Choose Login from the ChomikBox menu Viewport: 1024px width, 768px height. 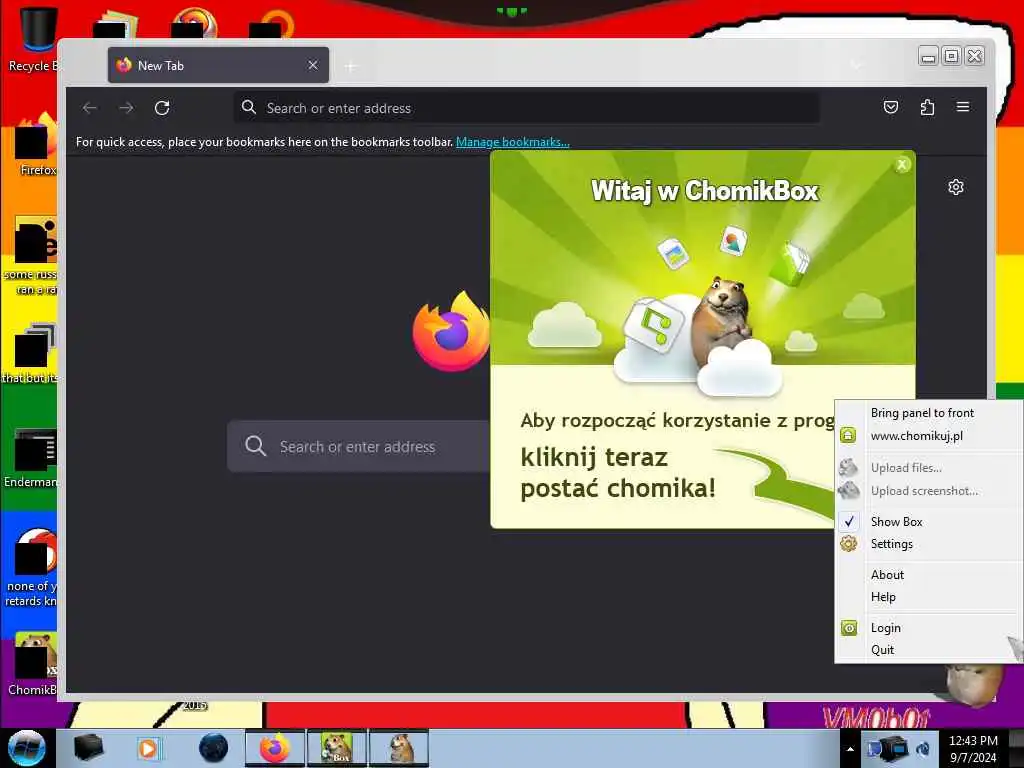coord(929,628)
